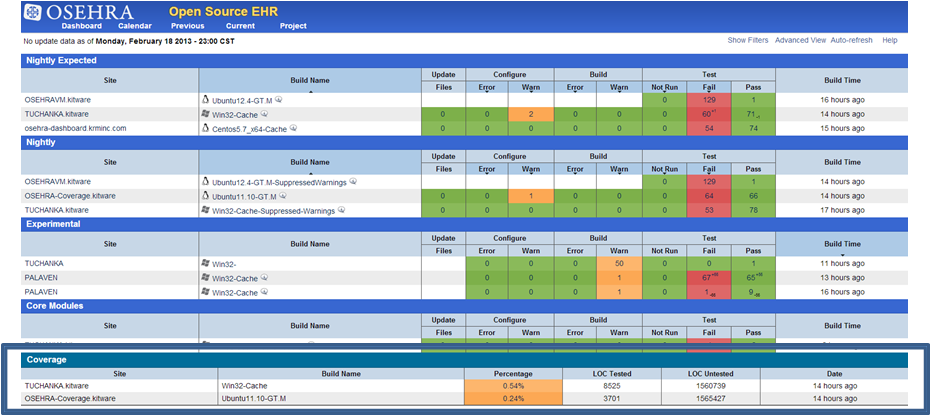Open 0.54% coverage percentage for Win32-Cache
Screen dimensions: 930x415
(x=514, y=382)
